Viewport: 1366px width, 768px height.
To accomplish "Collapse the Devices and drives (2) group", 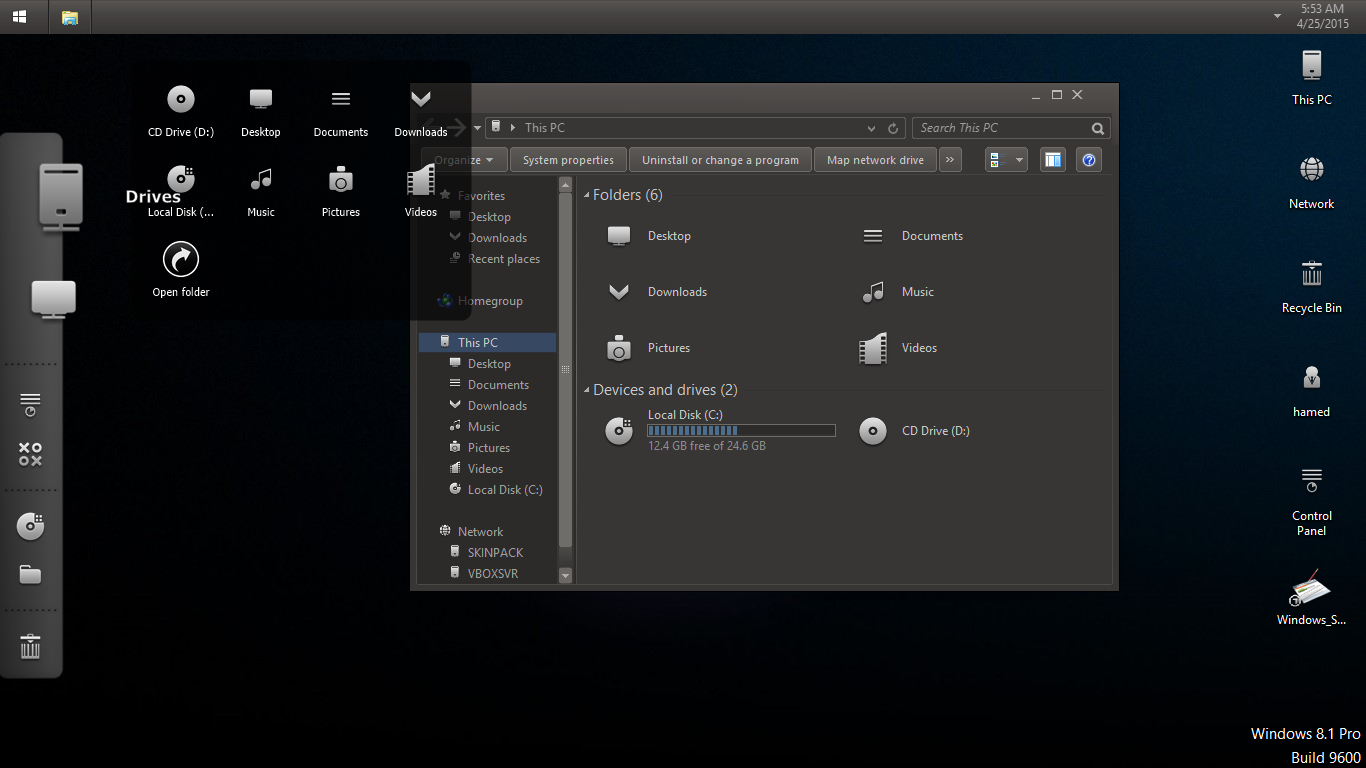I will [587, 391].
